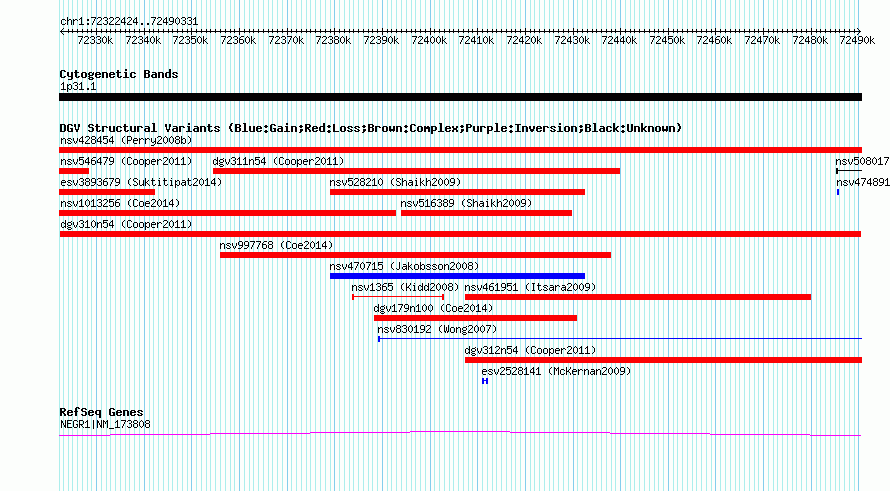
Task: Click the chr1:72322424..72490331 coordinate text
Action: click(129, 22)
